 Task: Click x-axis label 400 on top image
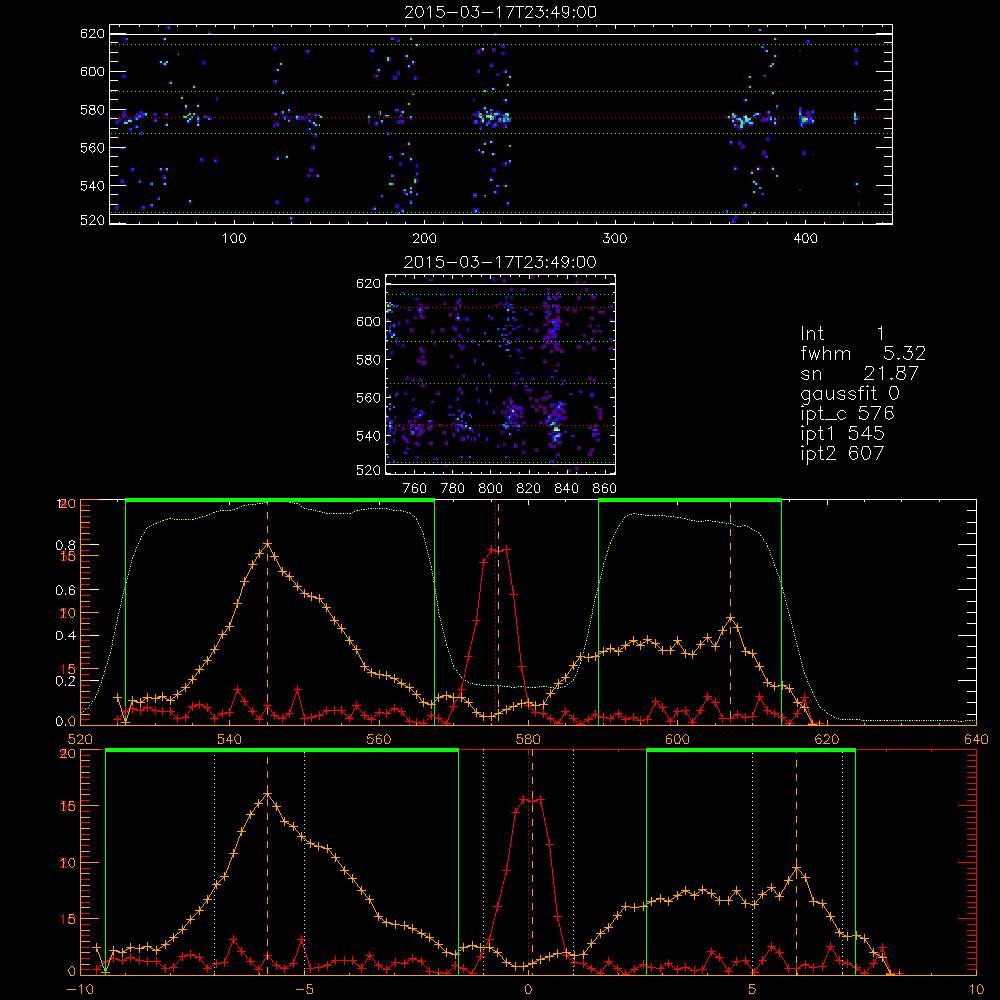[x=805, y=239]
